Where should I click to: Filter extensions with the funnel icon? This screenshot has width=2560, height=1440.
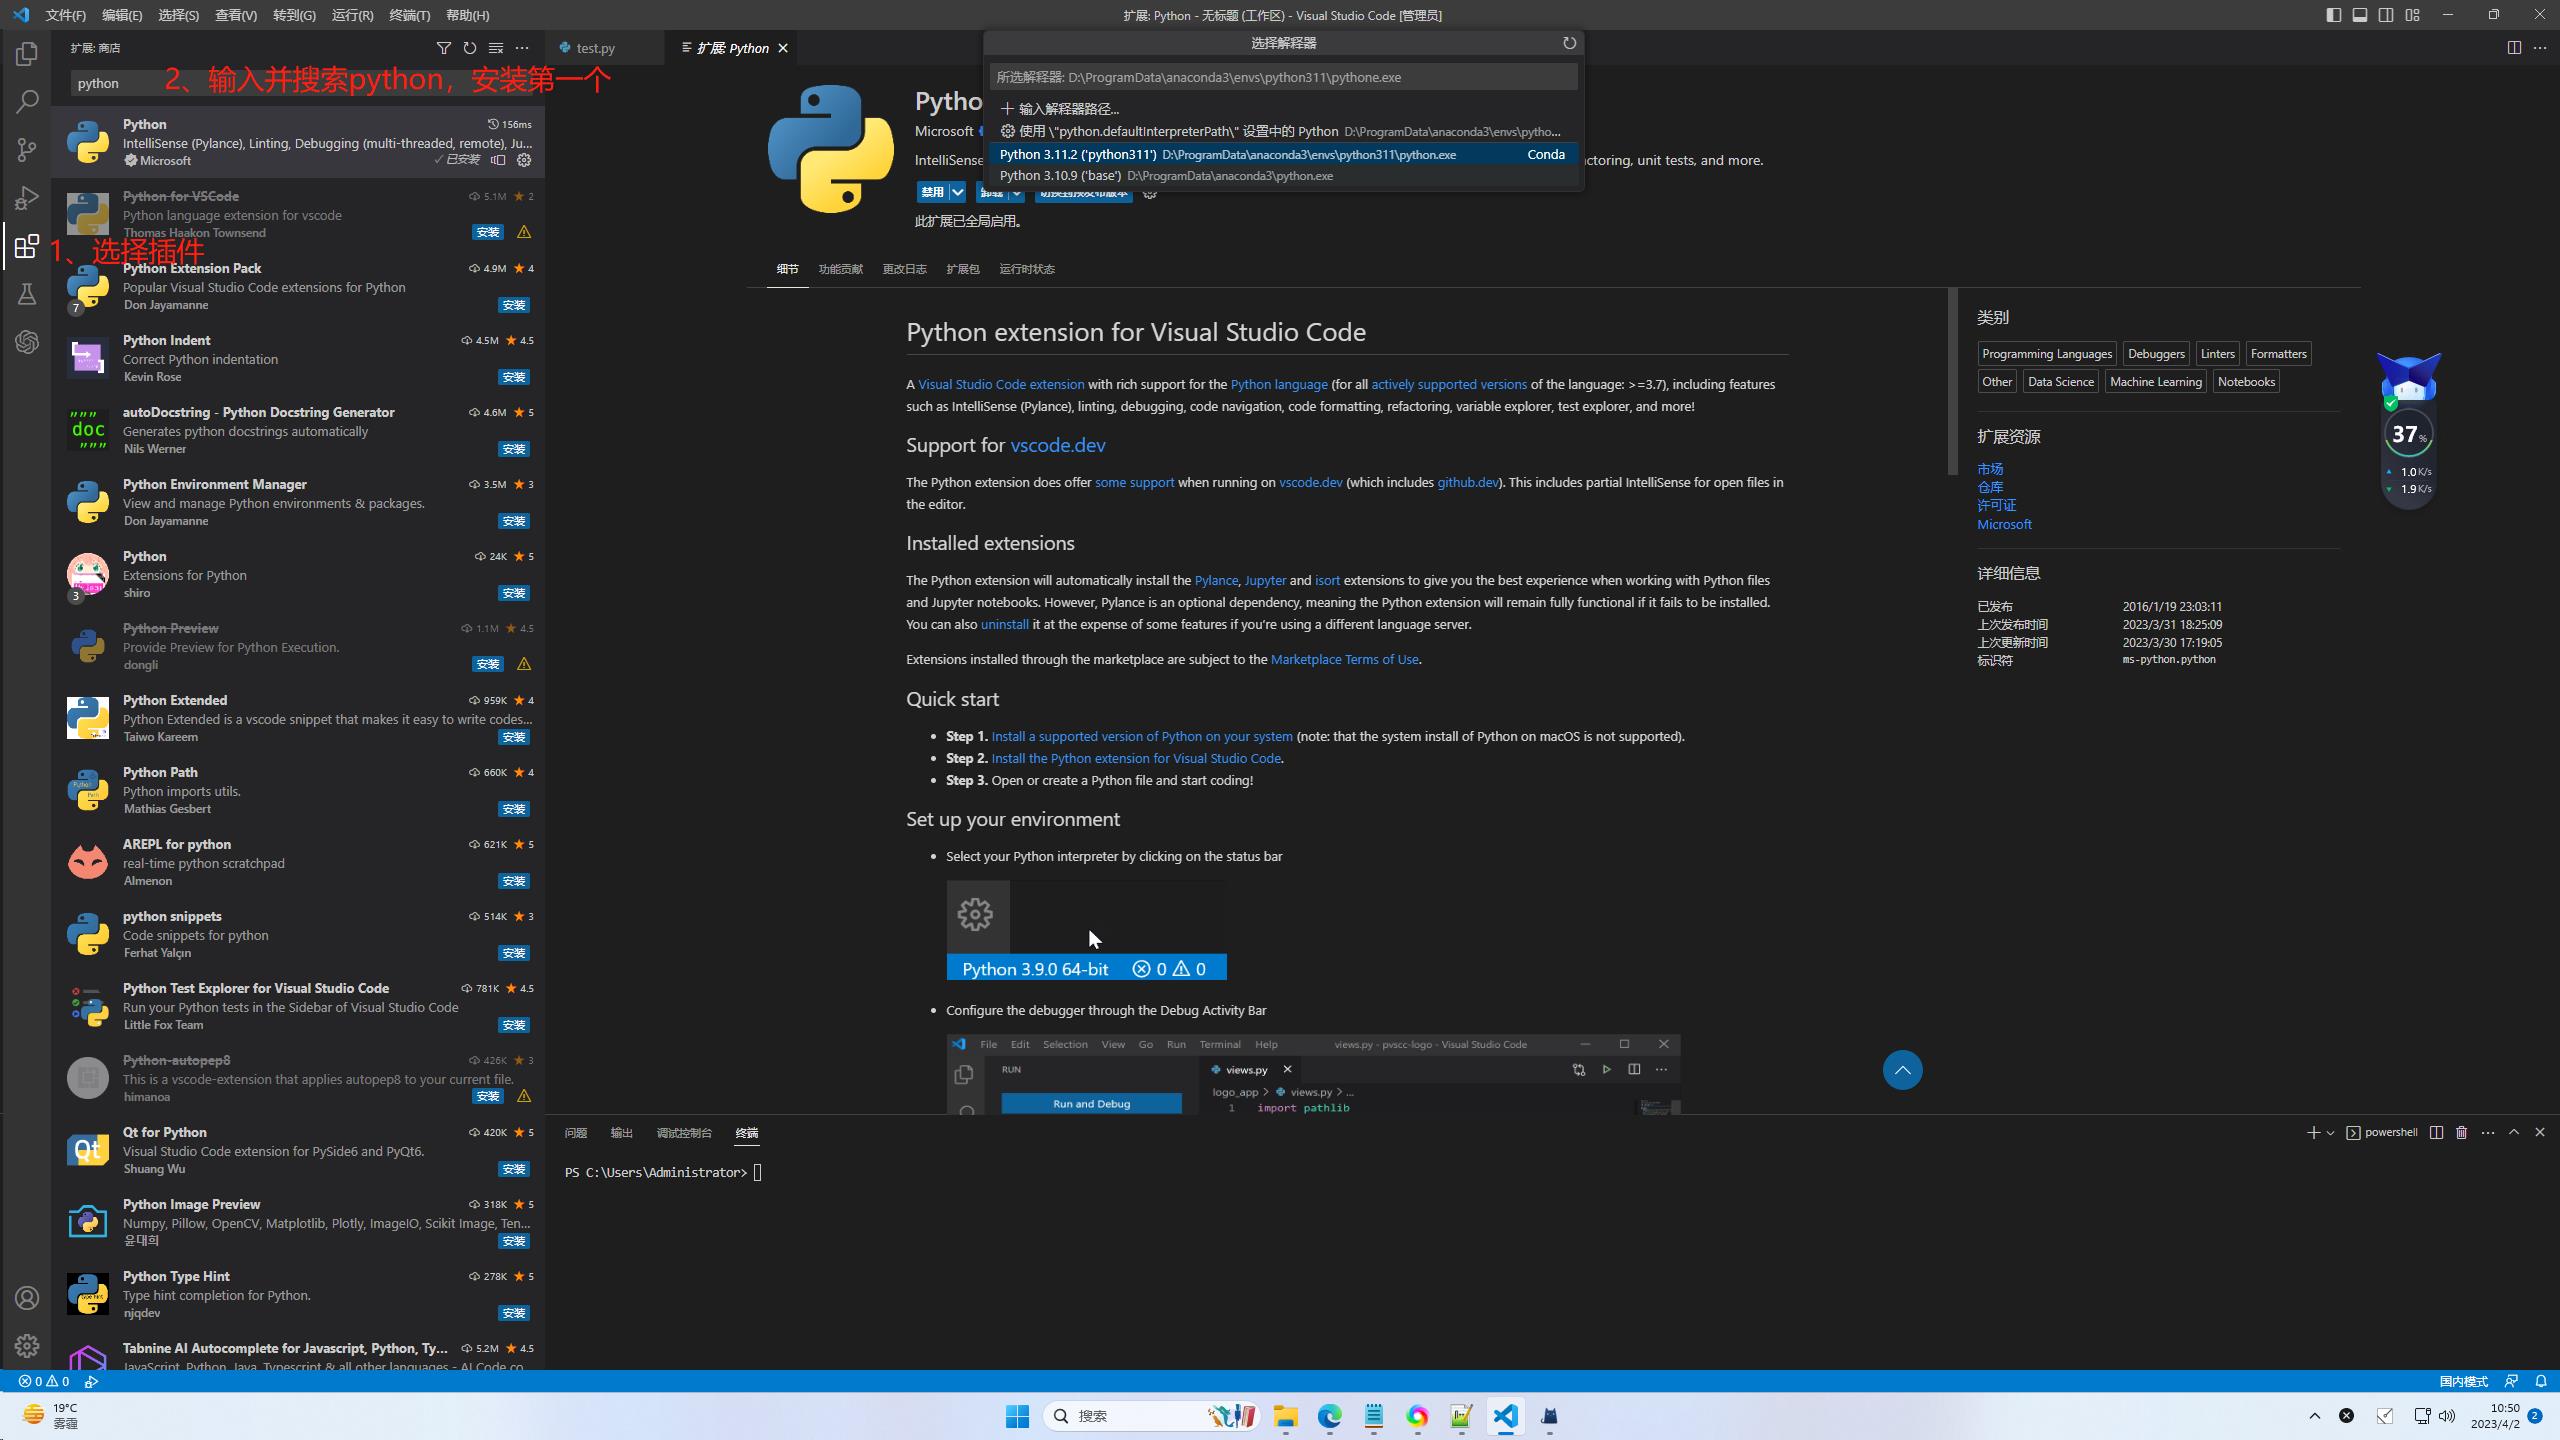point(444,48)
